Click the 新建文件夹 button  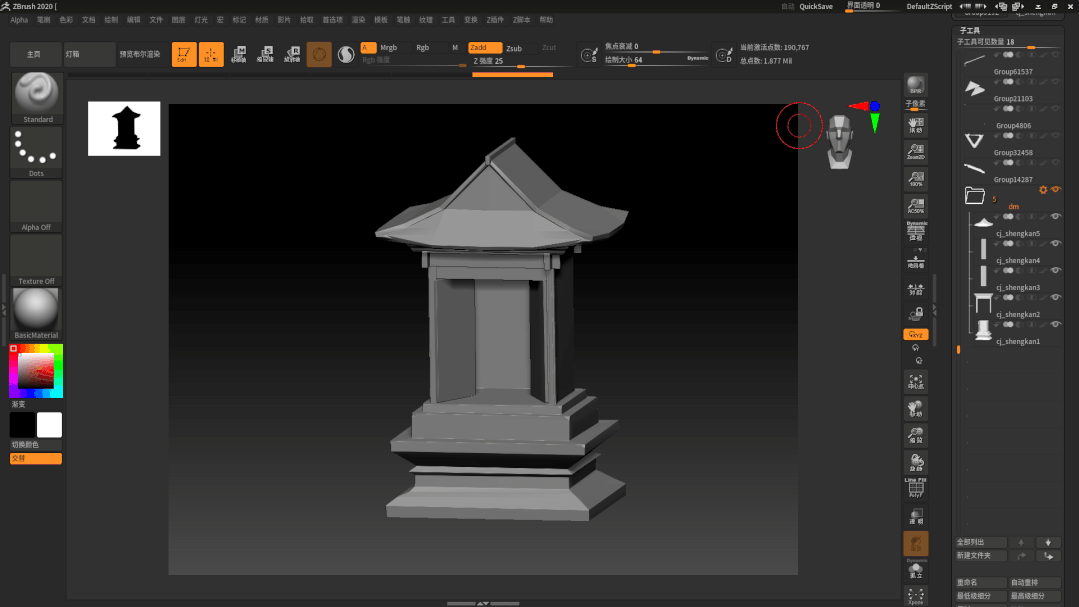pos(980,555)
